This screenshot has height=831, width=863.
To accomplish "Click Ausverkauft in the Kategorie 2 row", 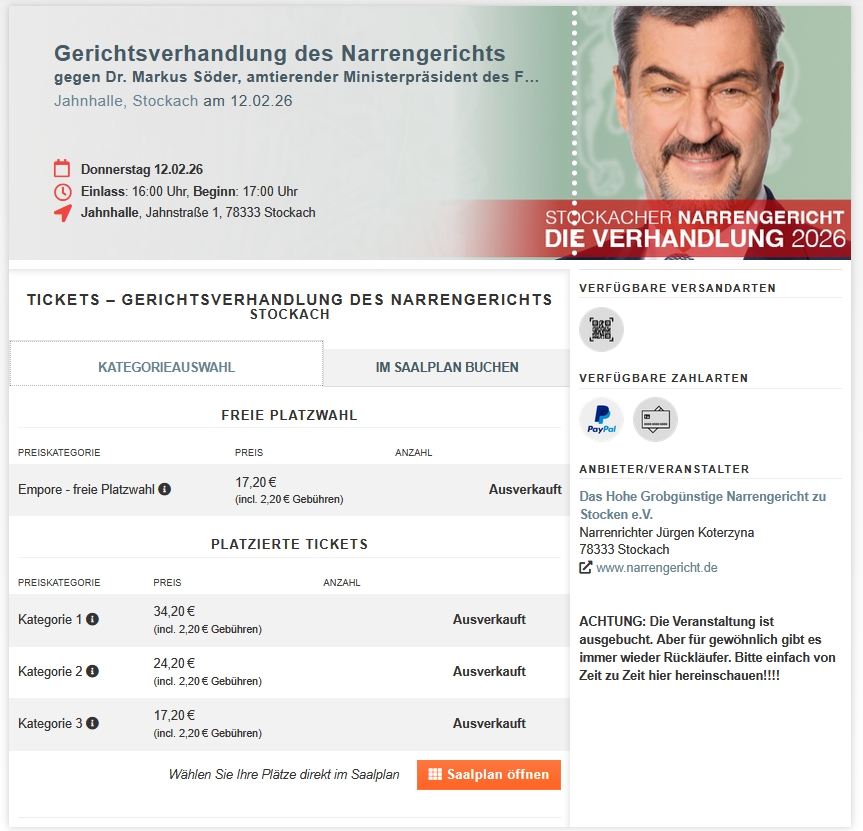I will (x=489, y=672).
